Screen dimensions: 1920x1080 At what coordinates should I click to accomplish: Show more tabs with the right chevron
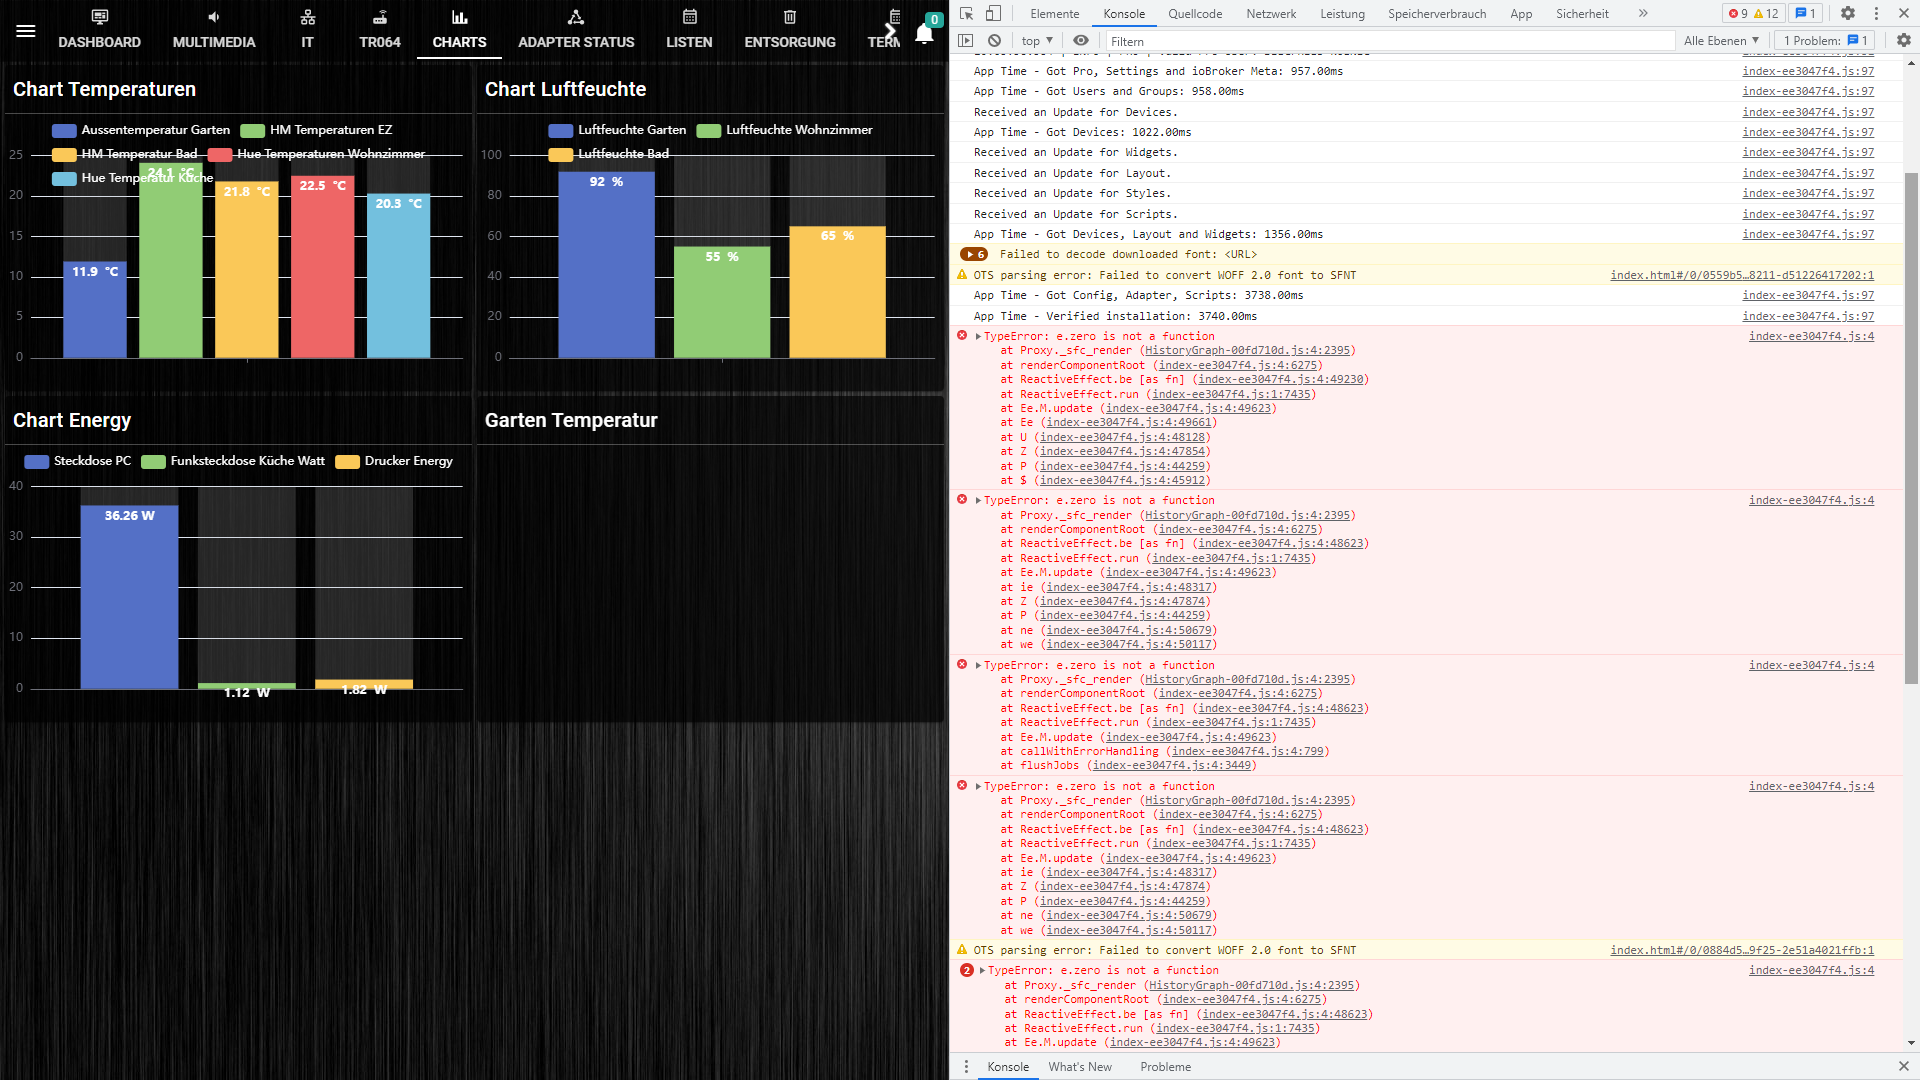[x=890, y=30]
